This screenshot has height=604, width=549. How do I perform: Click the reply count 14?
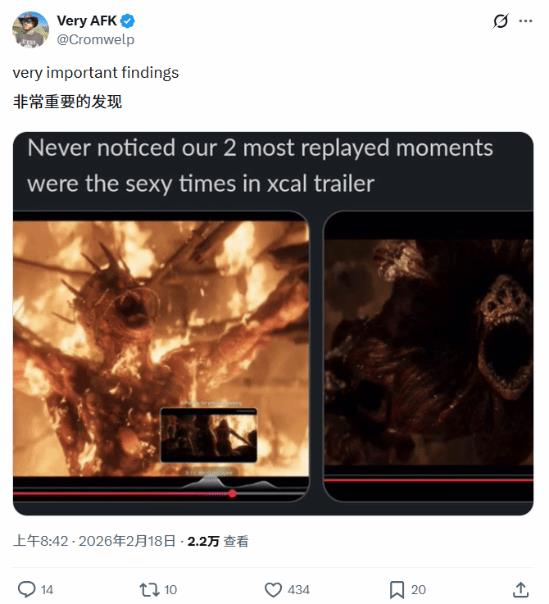tap(47, 590)
